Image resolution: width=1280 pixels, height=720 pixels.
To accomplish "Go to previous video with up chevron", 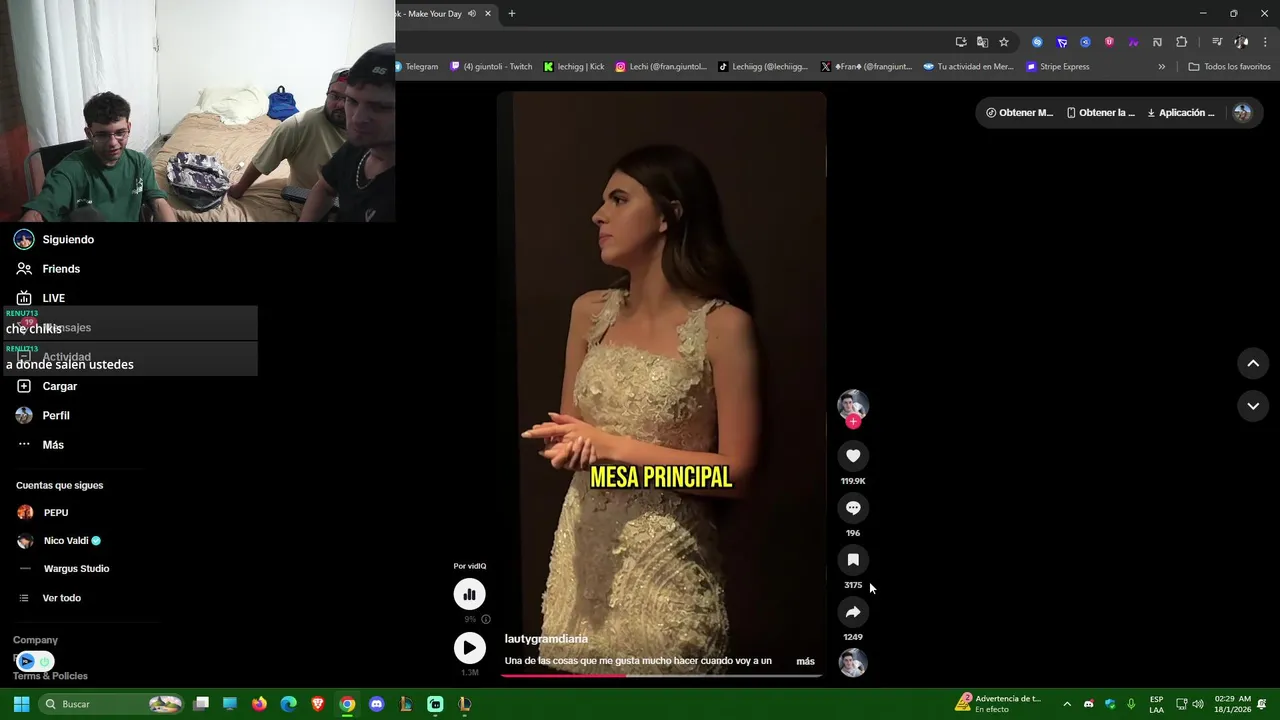I will pos(1253,364).
